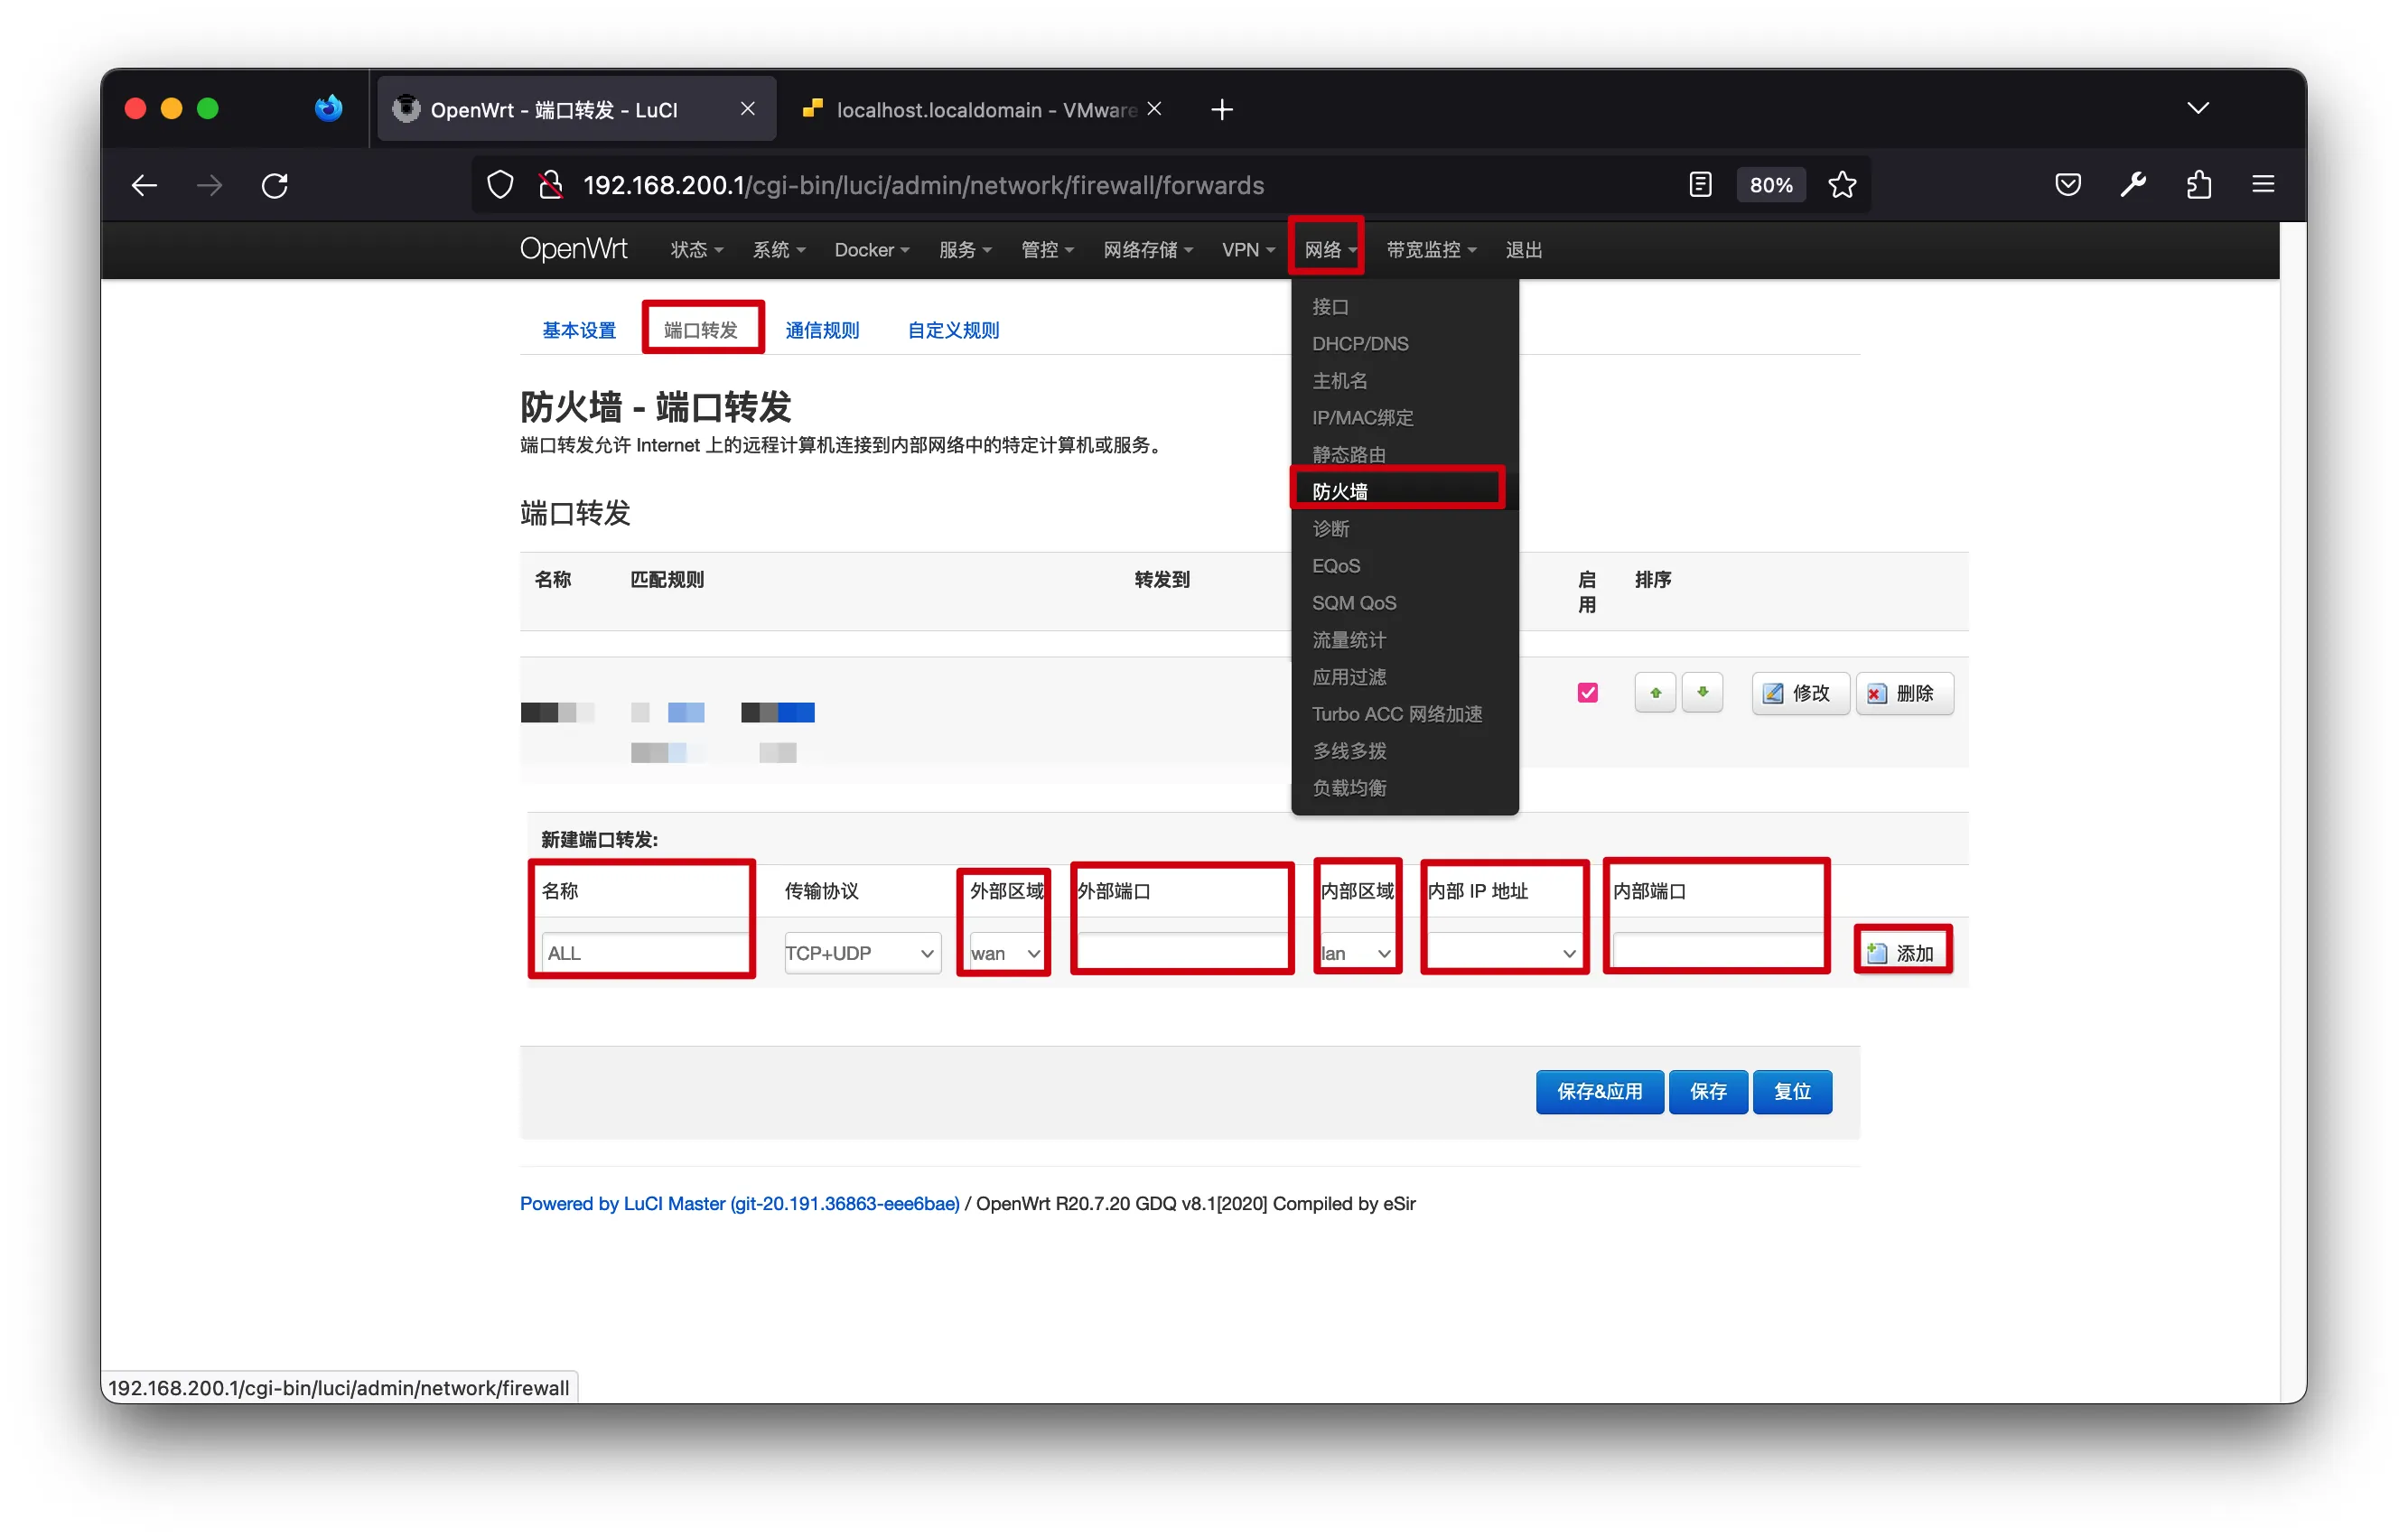
Task: Select DHCP/DNS from the network menu
Action: point(1404,344)
